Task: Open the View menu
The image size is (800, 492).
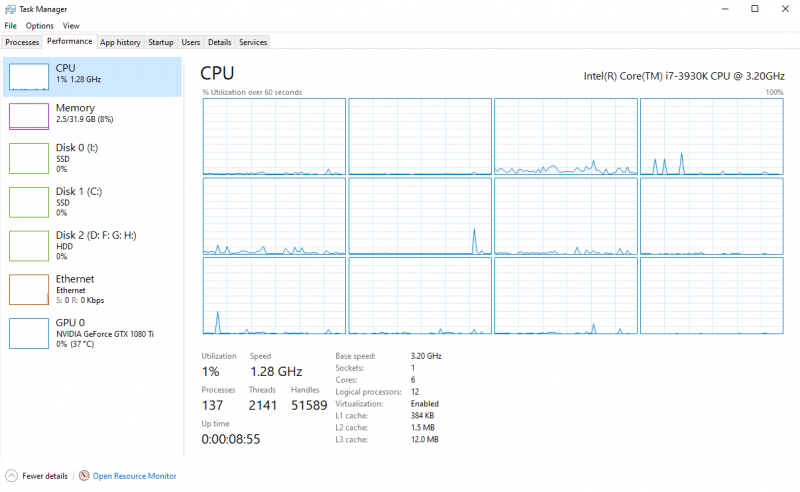Action: pyautogui.click(x=71, y=25)
